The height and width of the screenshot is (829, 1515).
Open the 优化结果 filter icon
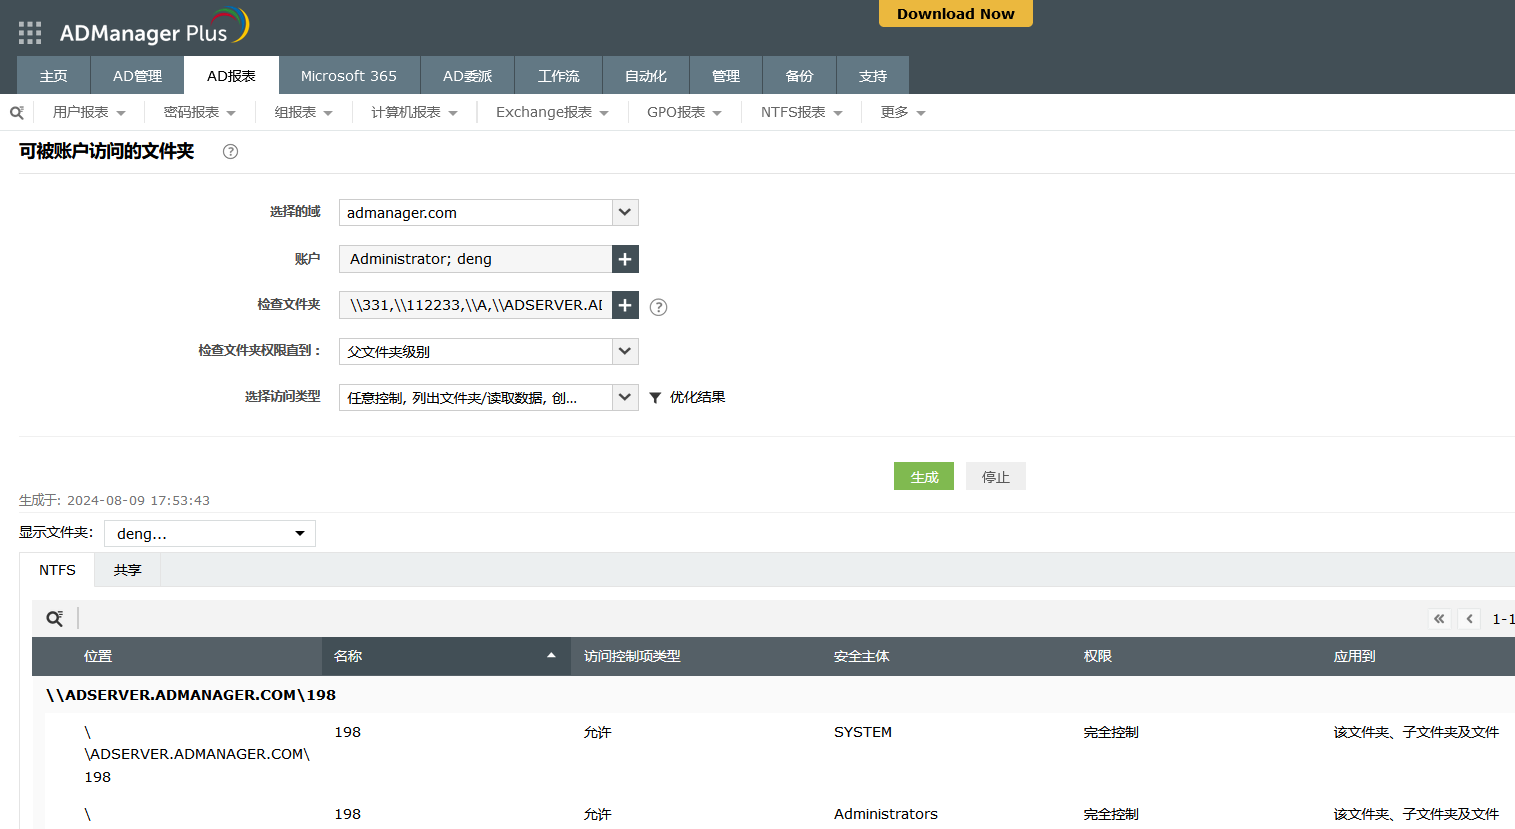655,398
